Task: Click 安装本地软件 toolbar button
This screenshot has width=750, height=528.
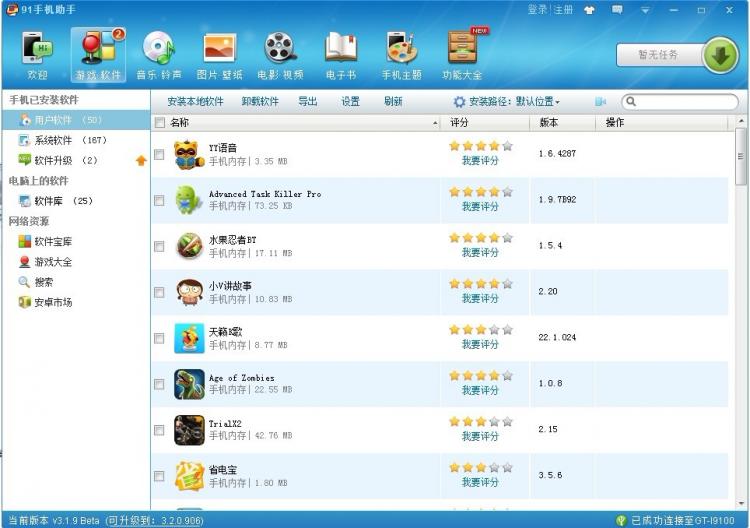Action: point(195,101)
